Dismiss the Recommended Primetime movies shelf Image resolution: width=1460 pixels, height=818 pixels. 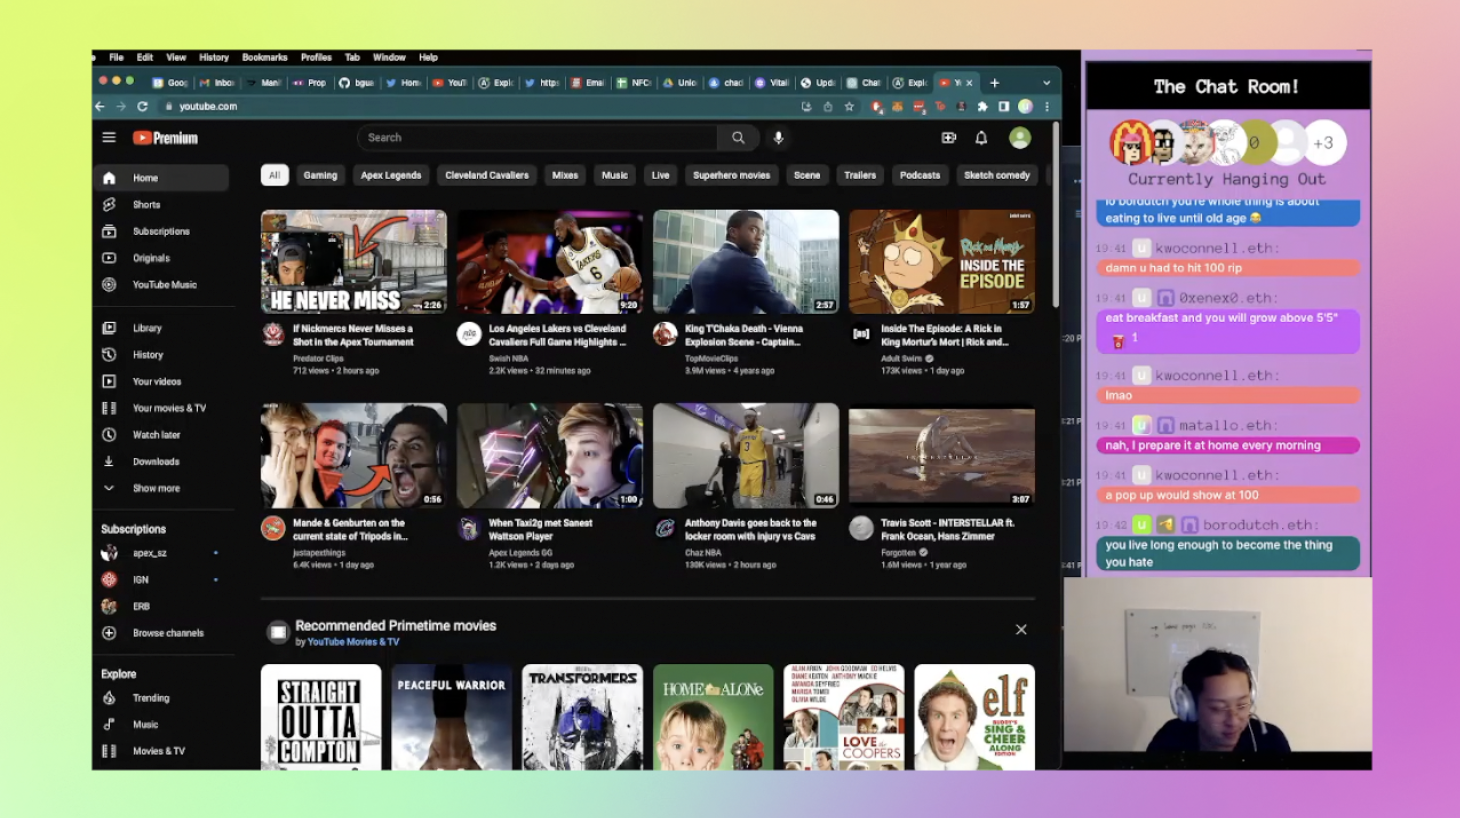[x=1021, y=629]
